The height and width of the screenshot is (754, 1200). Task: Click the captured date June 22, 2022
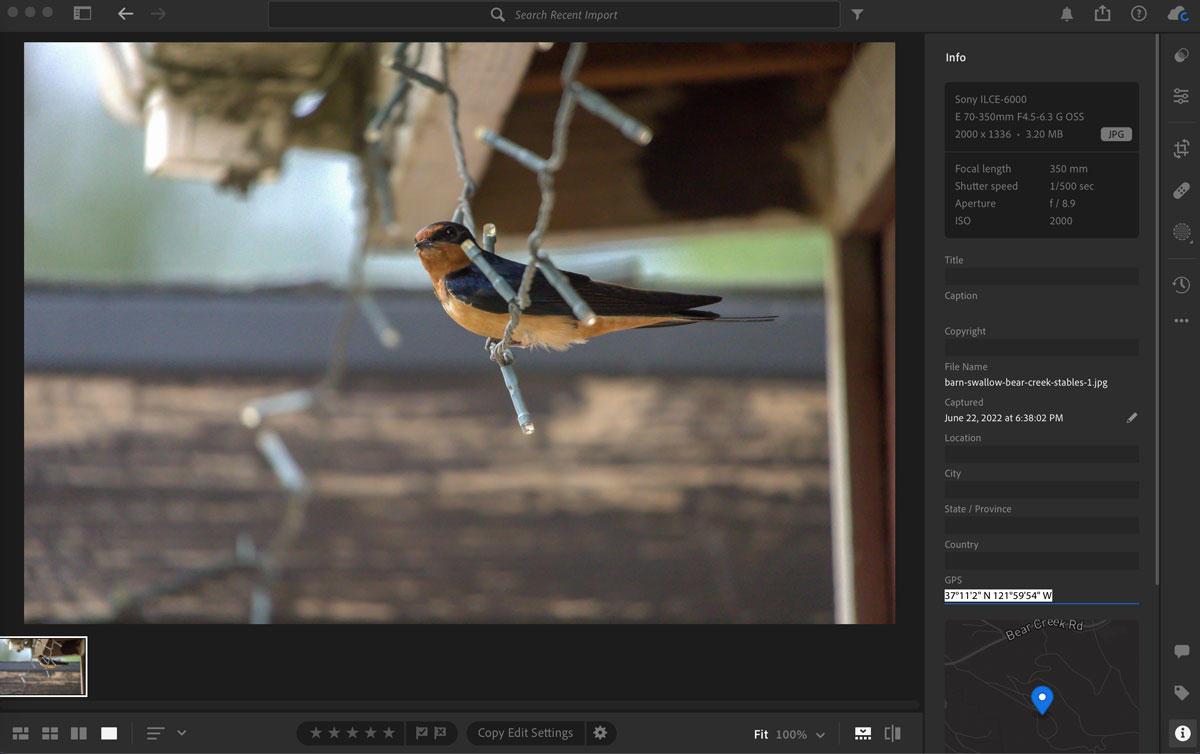tap(1003, 418)
